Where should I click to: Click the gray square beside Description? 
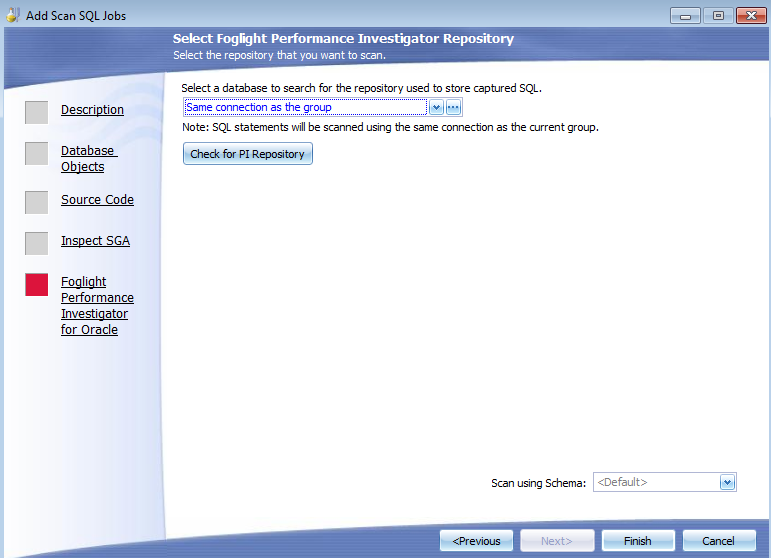[x=36, y=113]
